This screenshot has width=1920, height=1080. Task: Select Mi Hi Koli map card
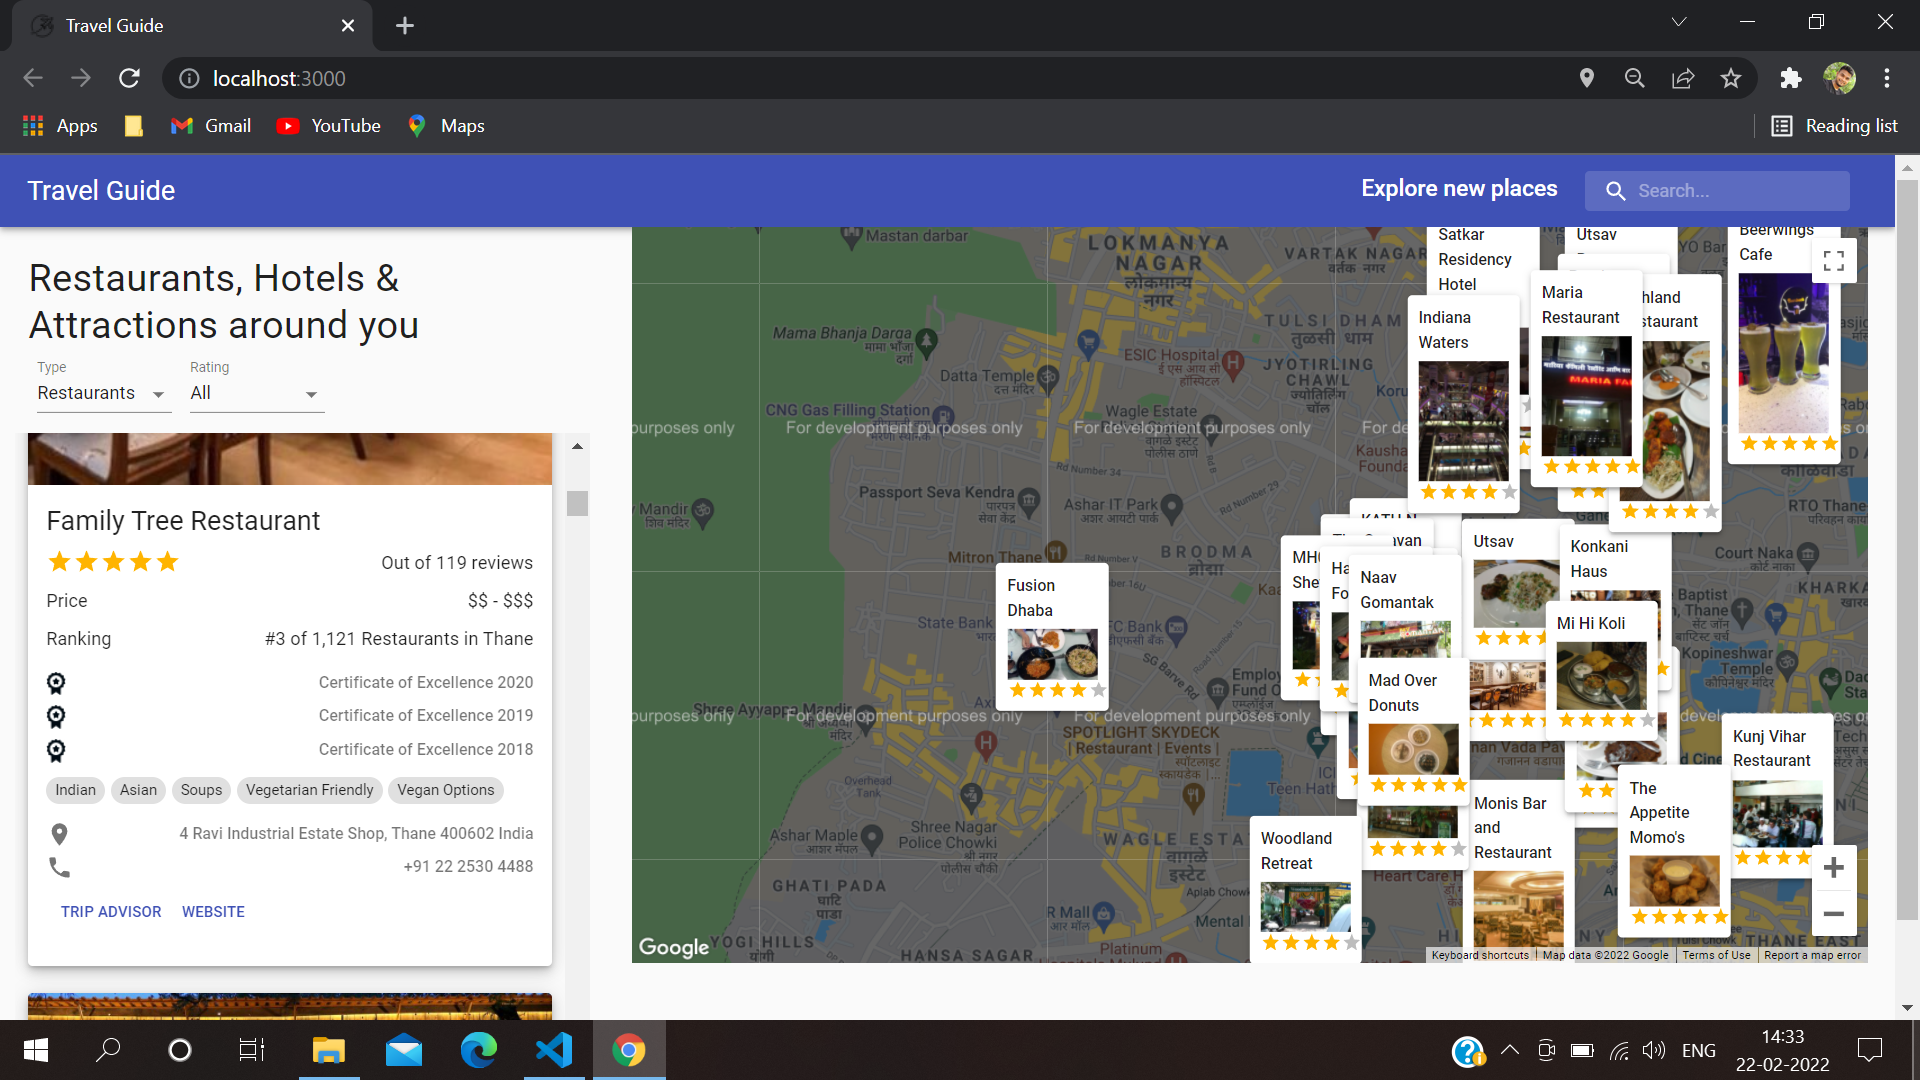point(1600,670)
